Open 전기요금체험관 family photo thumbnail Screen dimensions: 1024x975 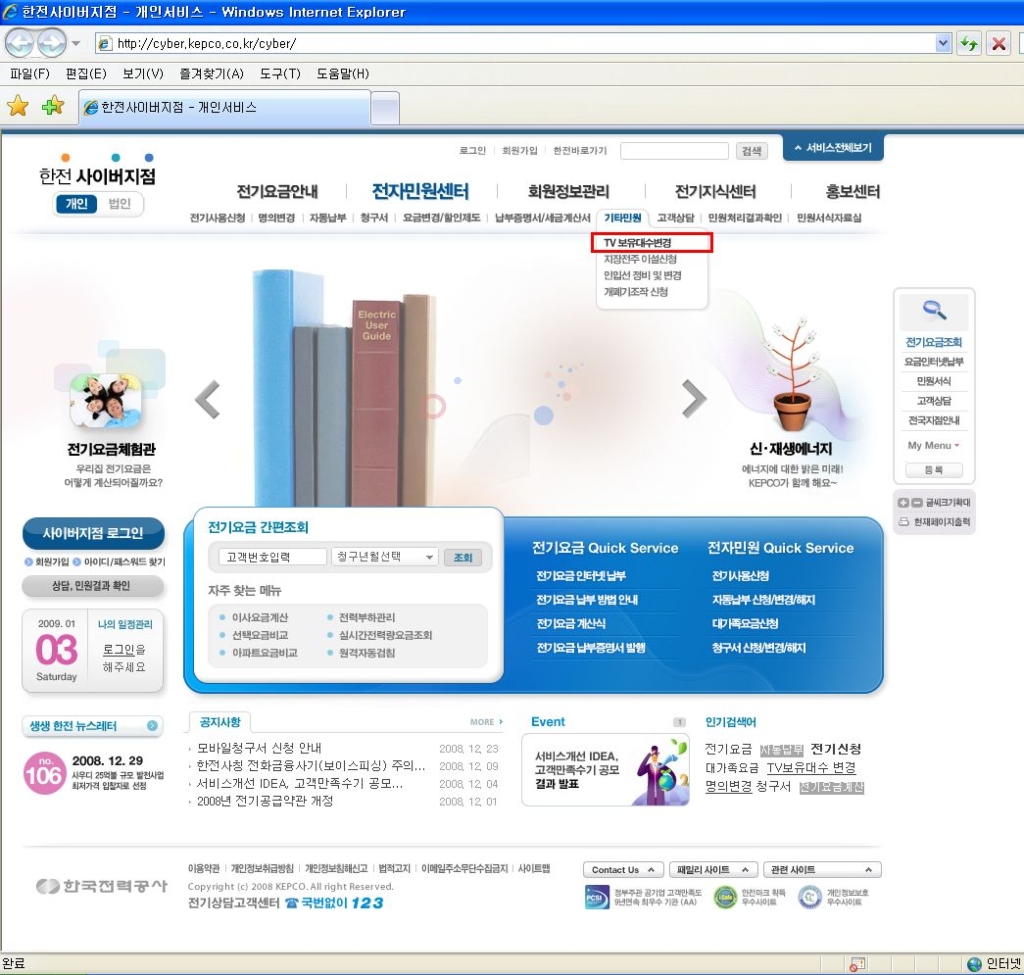(x=105, y=400)
